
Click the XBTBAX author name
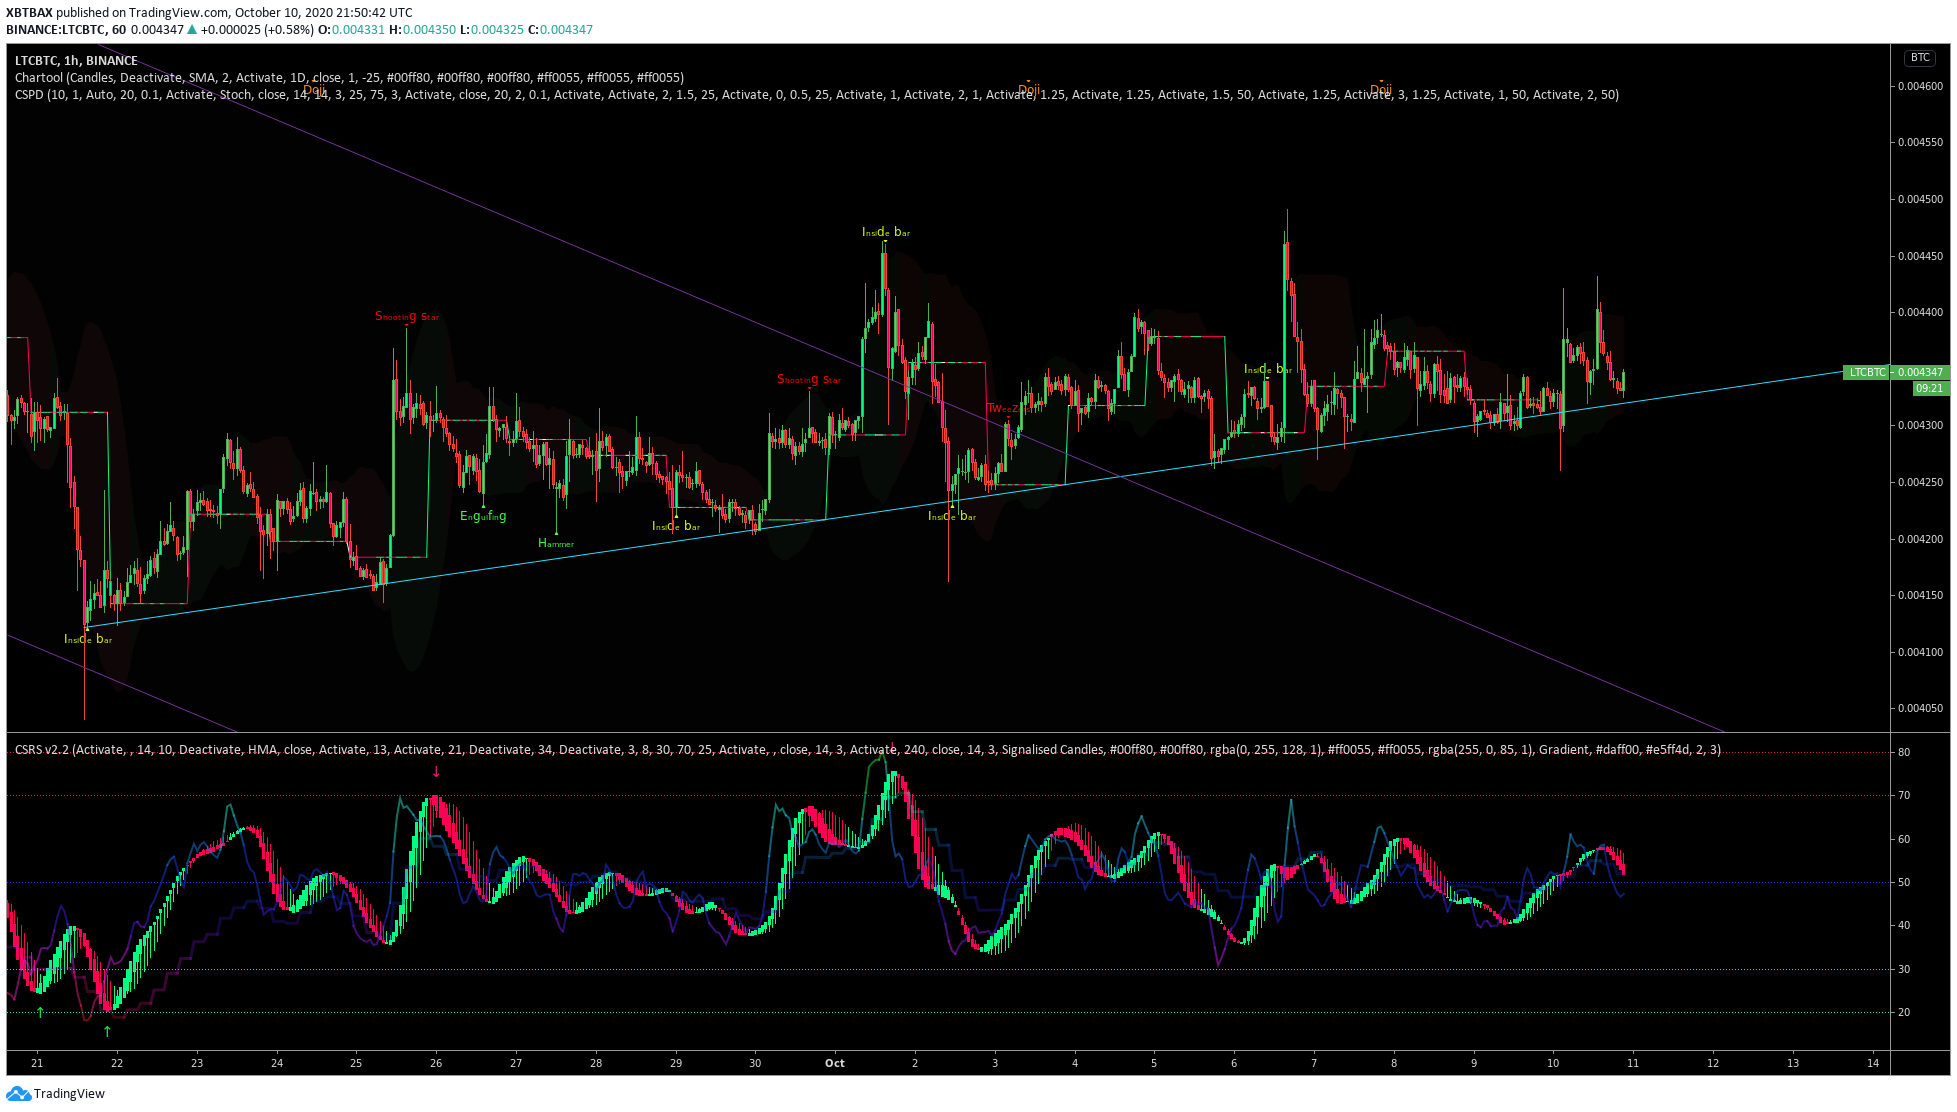coord(29,13)
